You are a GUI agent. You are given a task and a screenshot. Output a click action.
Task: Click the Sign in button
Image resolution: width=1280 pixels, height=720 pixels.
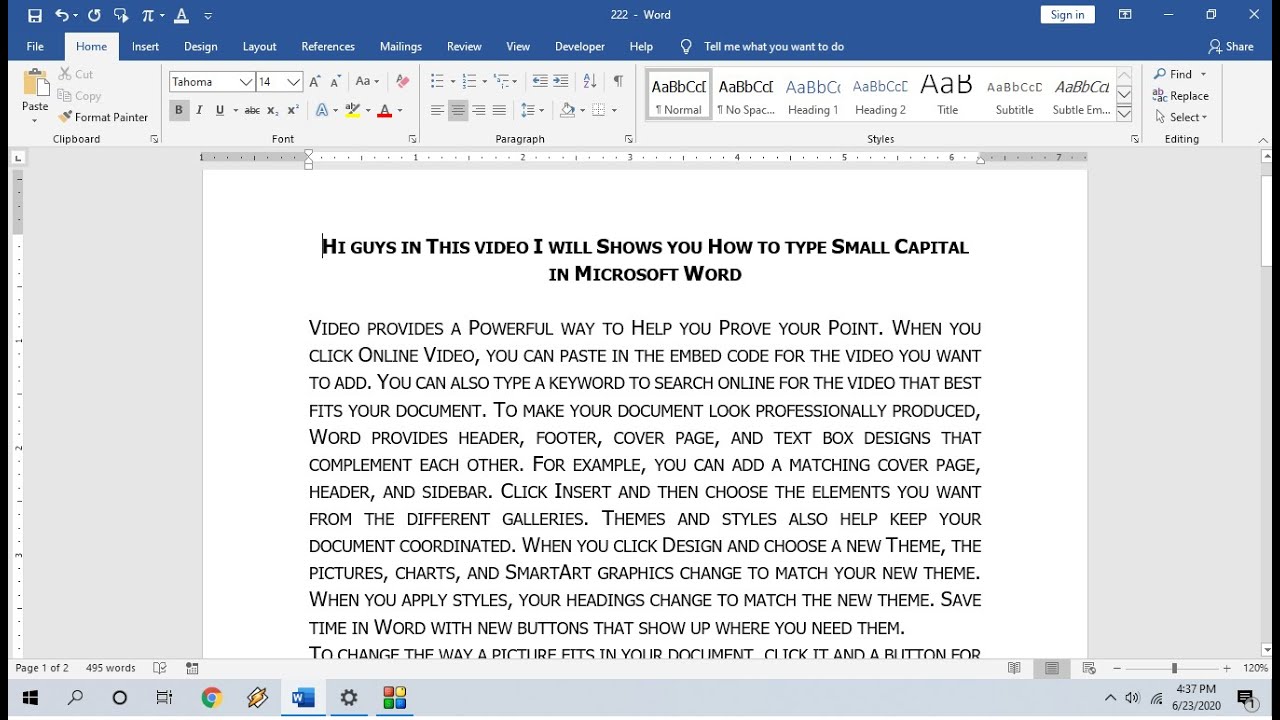(x=1067, y=15)
